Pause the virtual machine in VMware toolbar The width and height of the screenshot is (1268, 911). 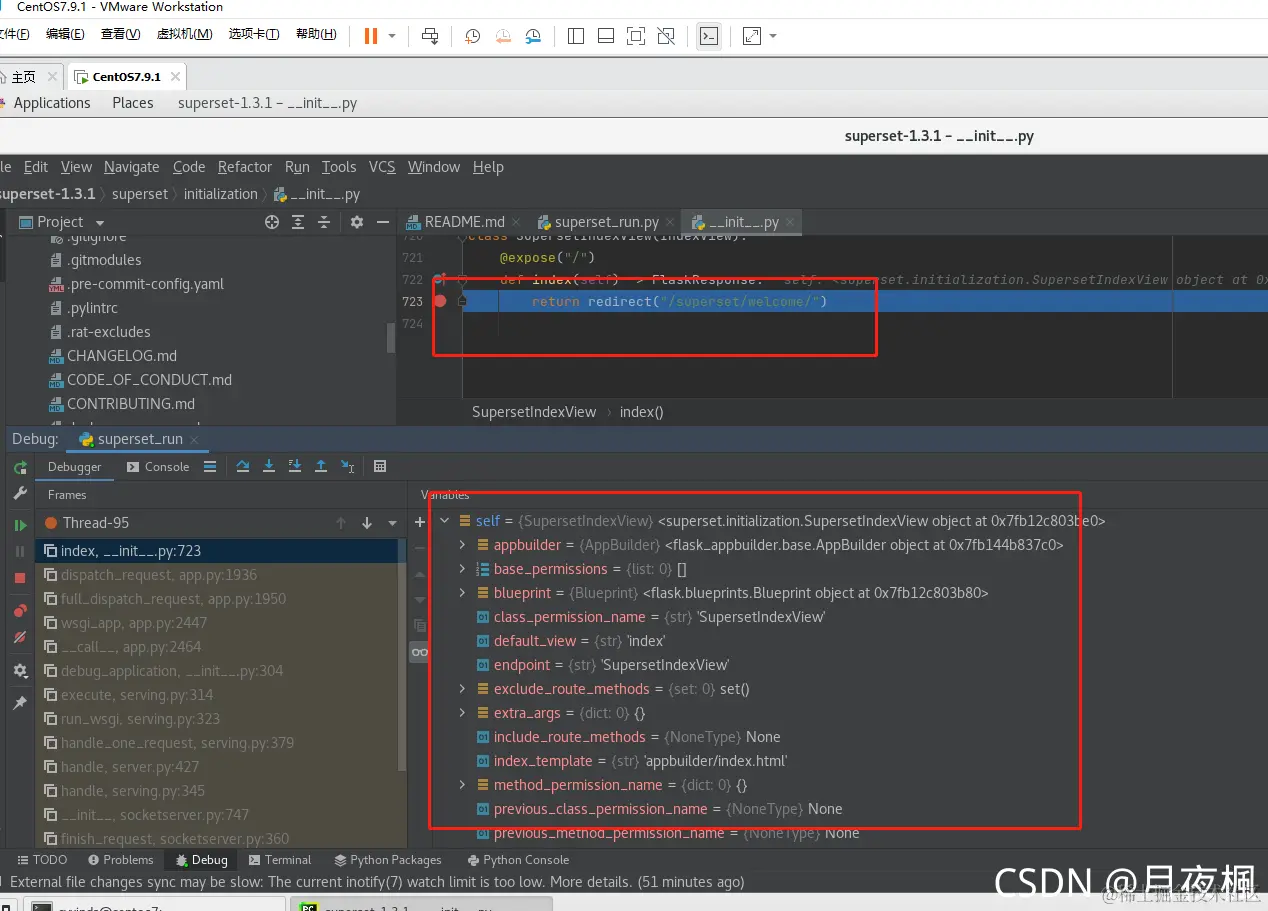[371, 36]
